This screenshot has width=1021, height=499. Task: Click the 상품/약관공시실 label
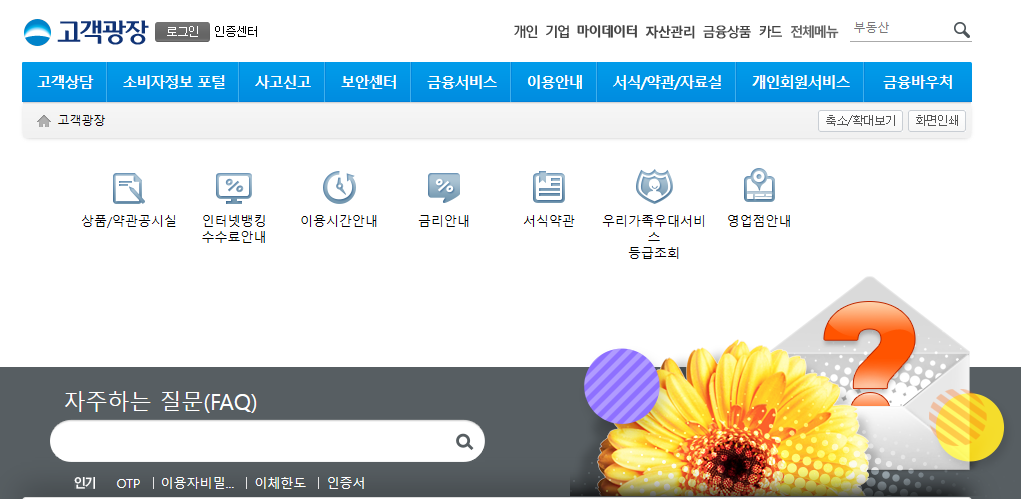click(x=128, y=221)
